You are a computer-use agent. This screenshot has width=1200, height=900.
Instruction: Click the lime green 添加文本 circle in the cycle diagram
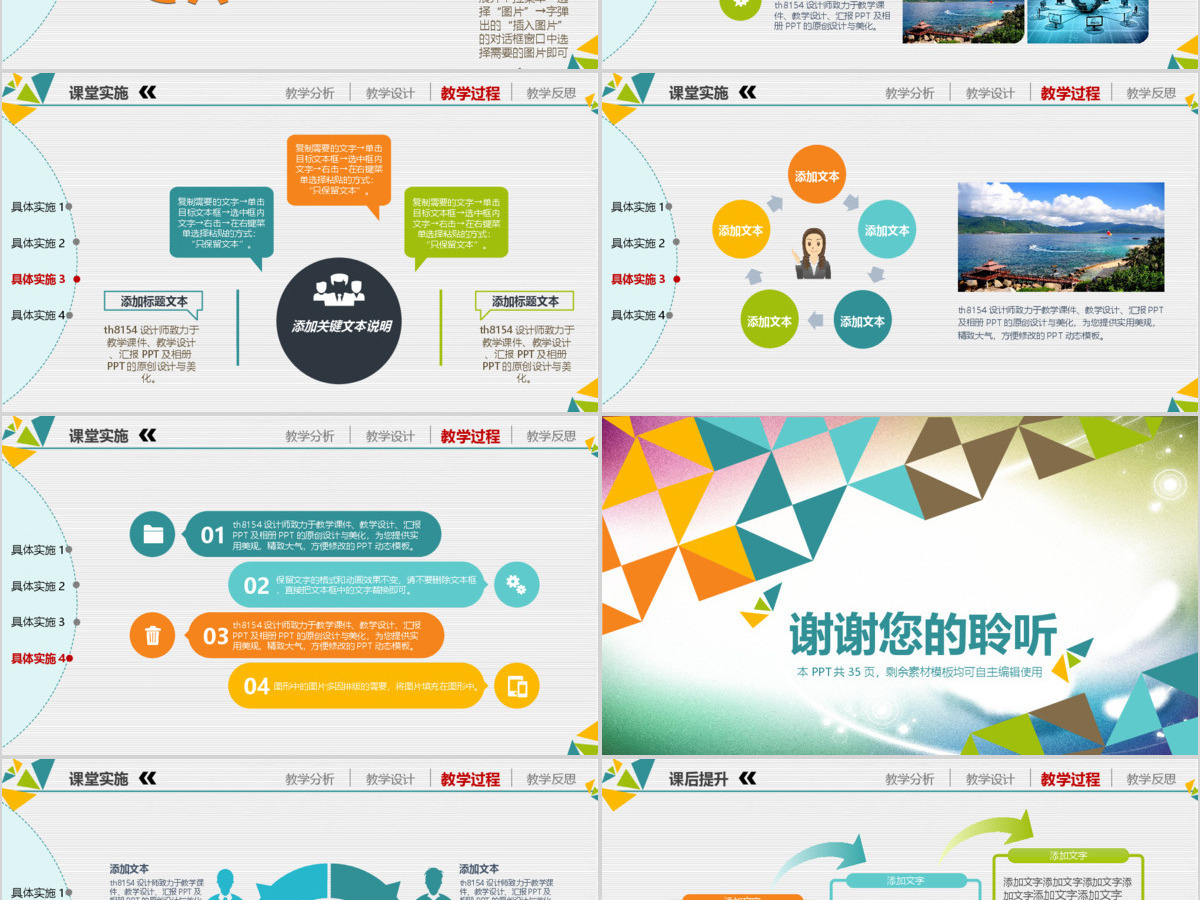769,321
